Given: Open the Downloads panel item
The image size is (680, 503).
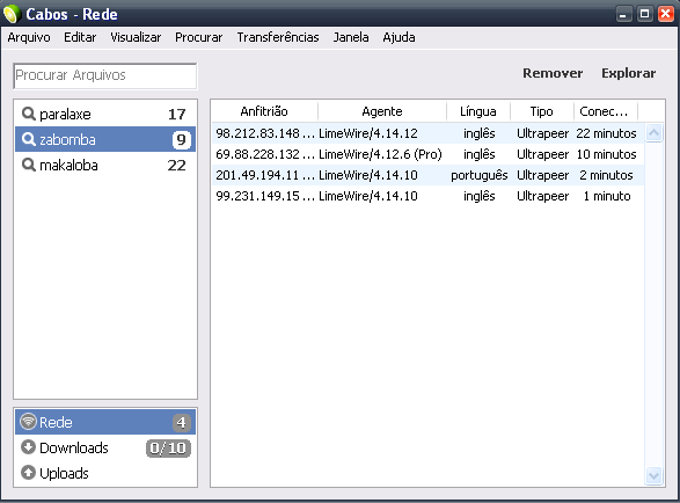Looking at the screenshot, I should 105,447.
